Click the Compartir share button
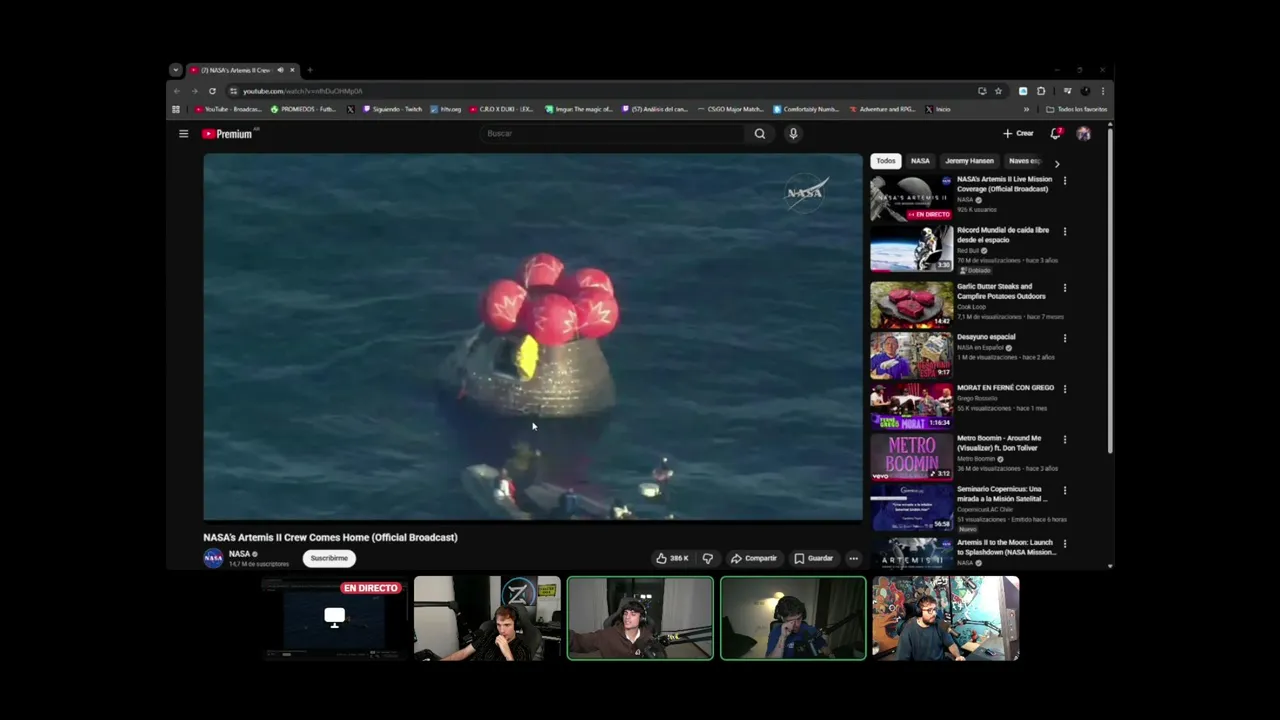The image size is (1280, 720). tap(753, 558)
